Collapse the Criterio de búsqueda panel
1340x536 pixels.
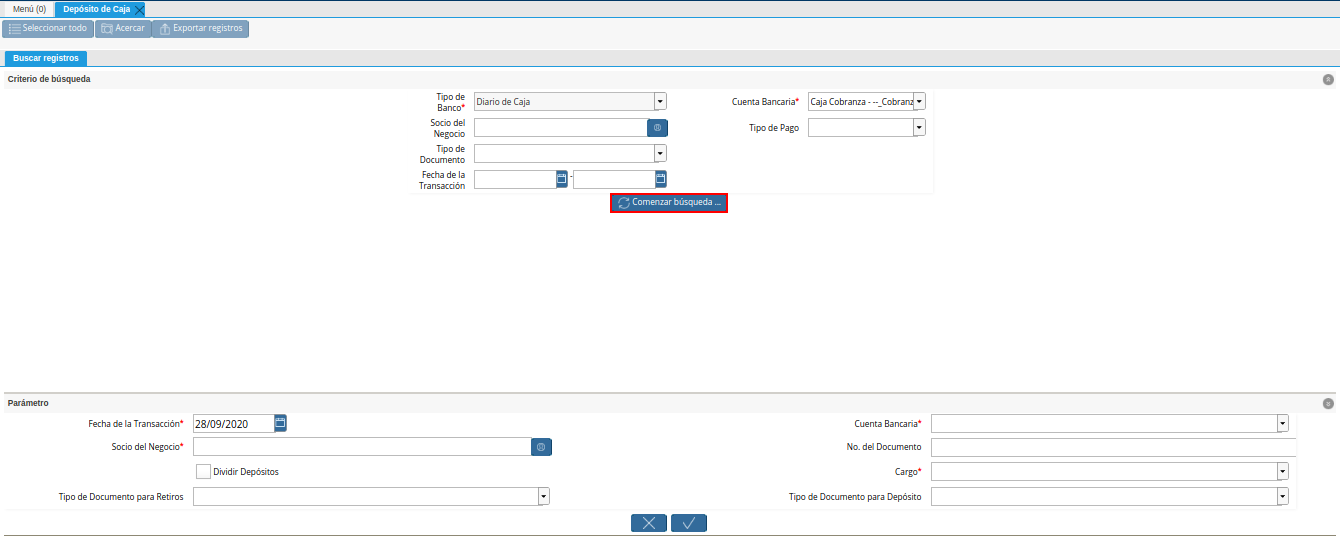(1328, 79)
